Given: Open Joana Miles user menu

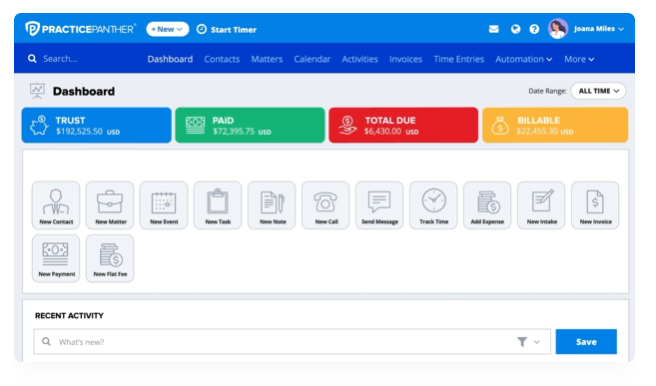Looking at the screenshot, I should pyautogui.click(x=599, y=29).
